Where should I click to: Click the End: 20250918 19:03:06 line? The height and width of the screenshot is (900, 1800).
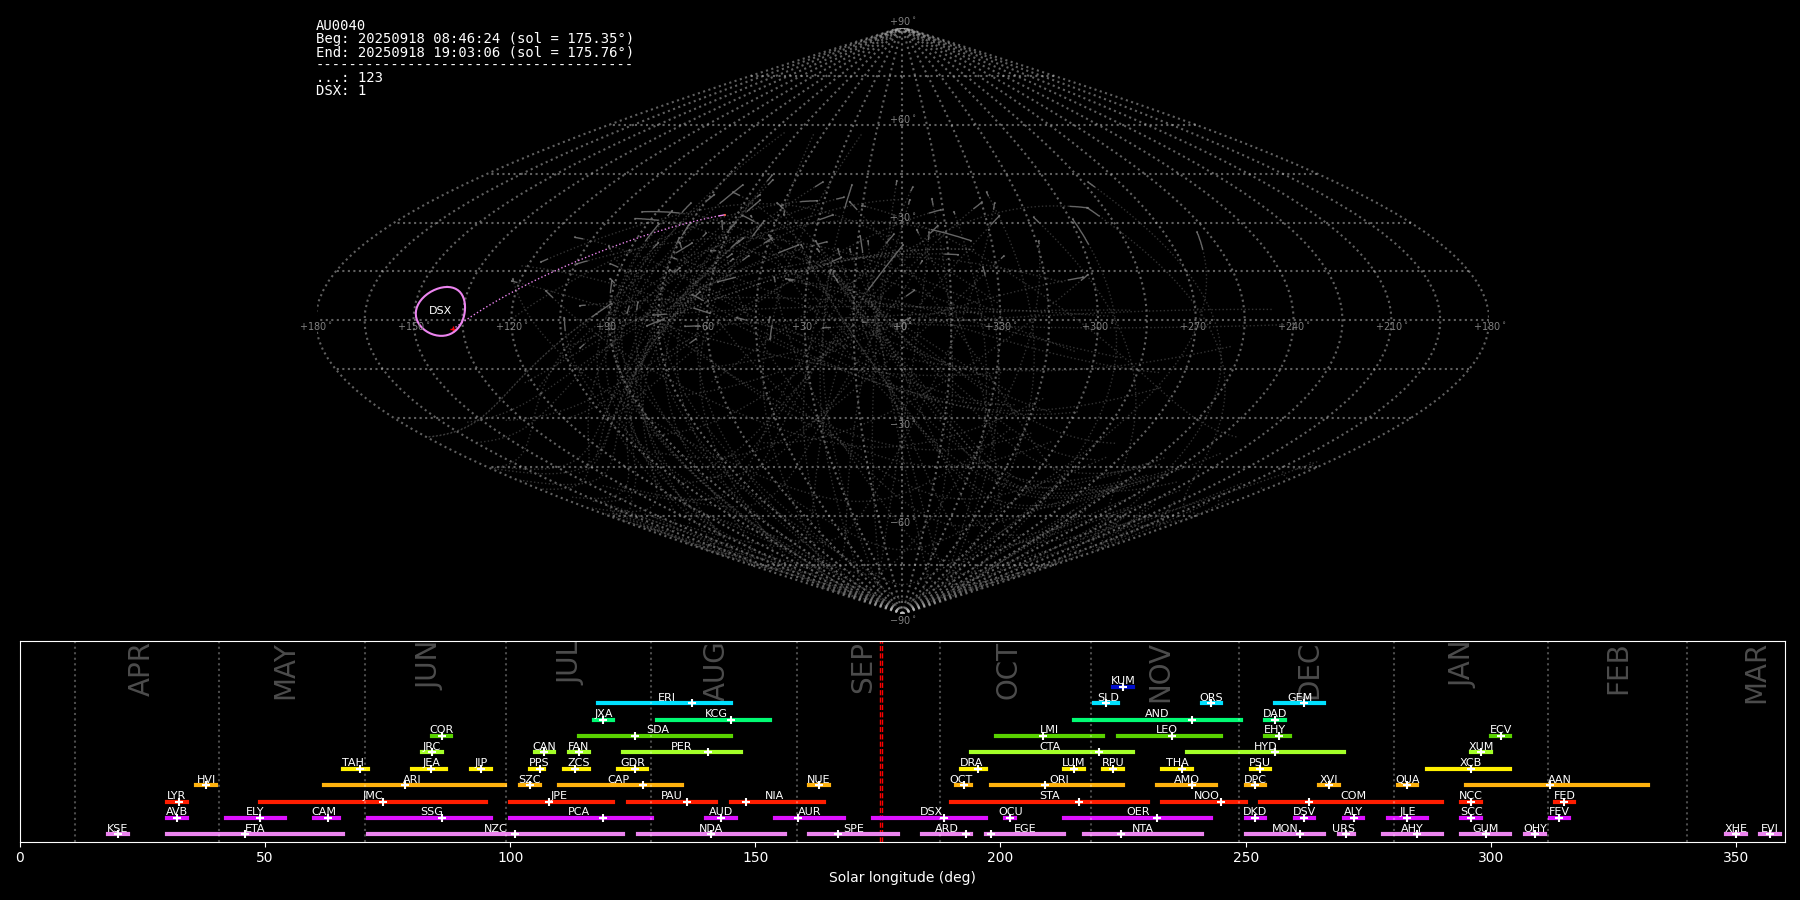(475, 52)
